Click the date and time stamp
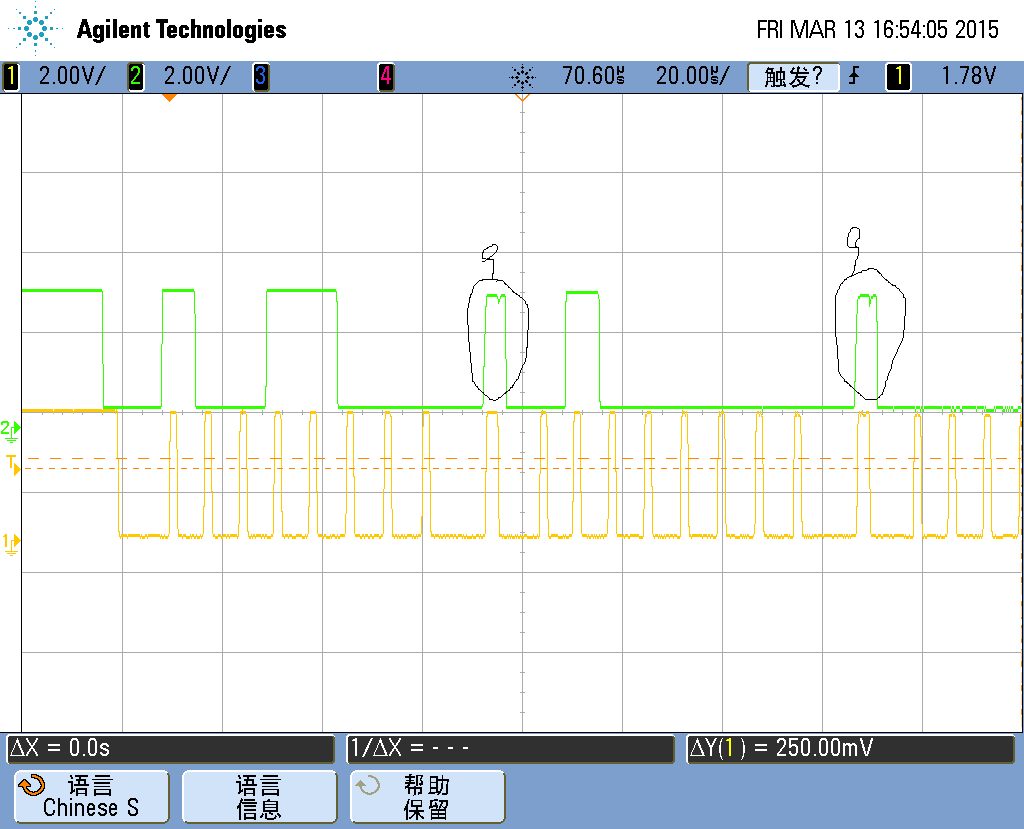 point(877,29)
